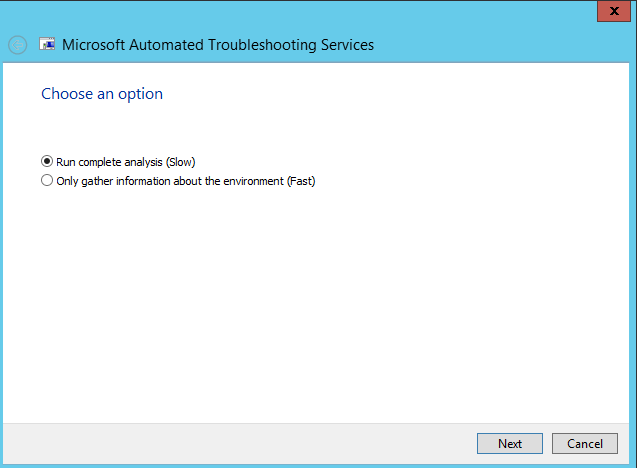Continue with the Next button
The image size is (637, 468).
pyautogui.click(x=510, y=443)
